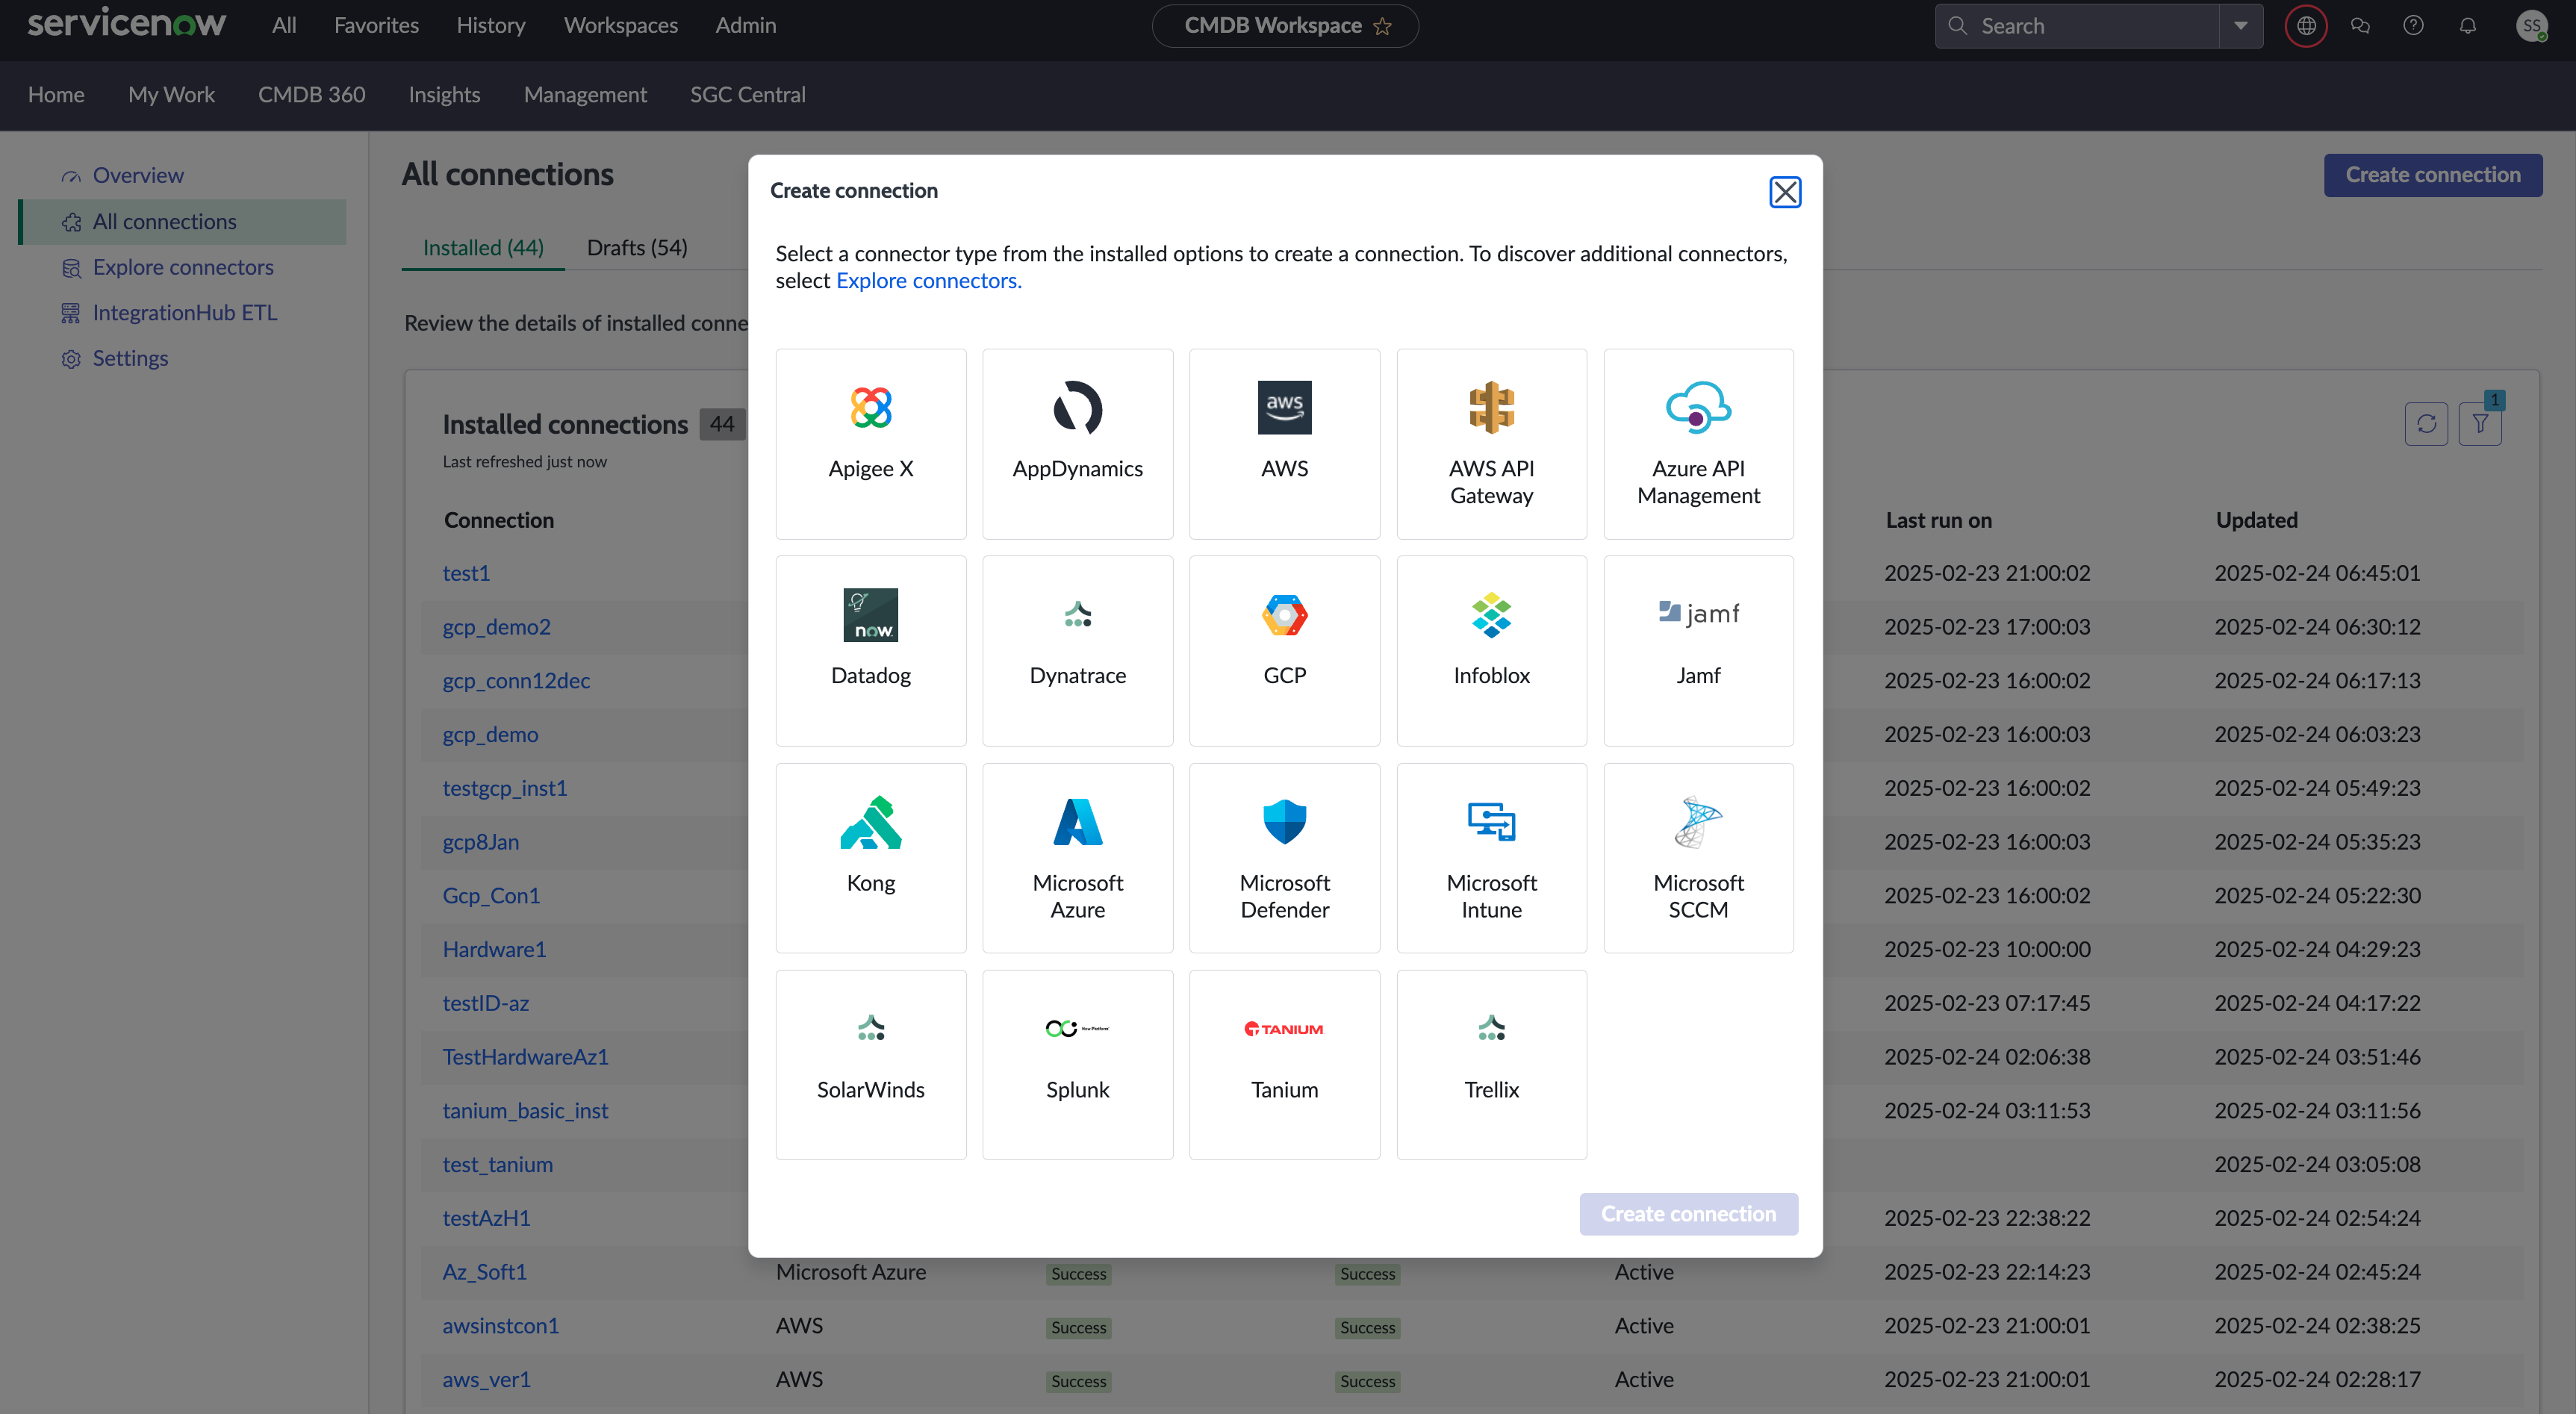Go to the Home tab

(56, 94)
